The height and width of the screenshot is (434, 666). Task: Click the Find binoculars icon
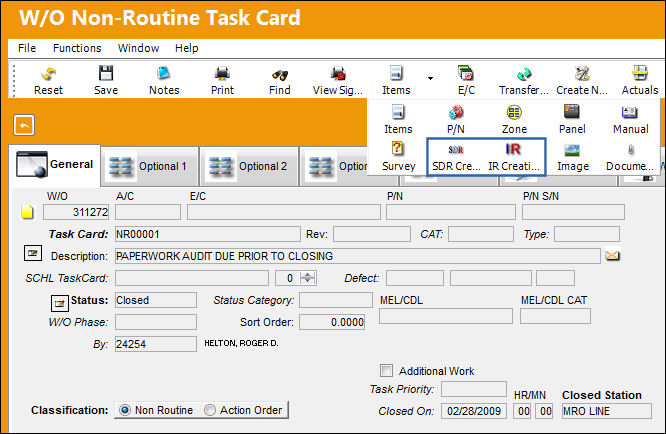point(279,75)
